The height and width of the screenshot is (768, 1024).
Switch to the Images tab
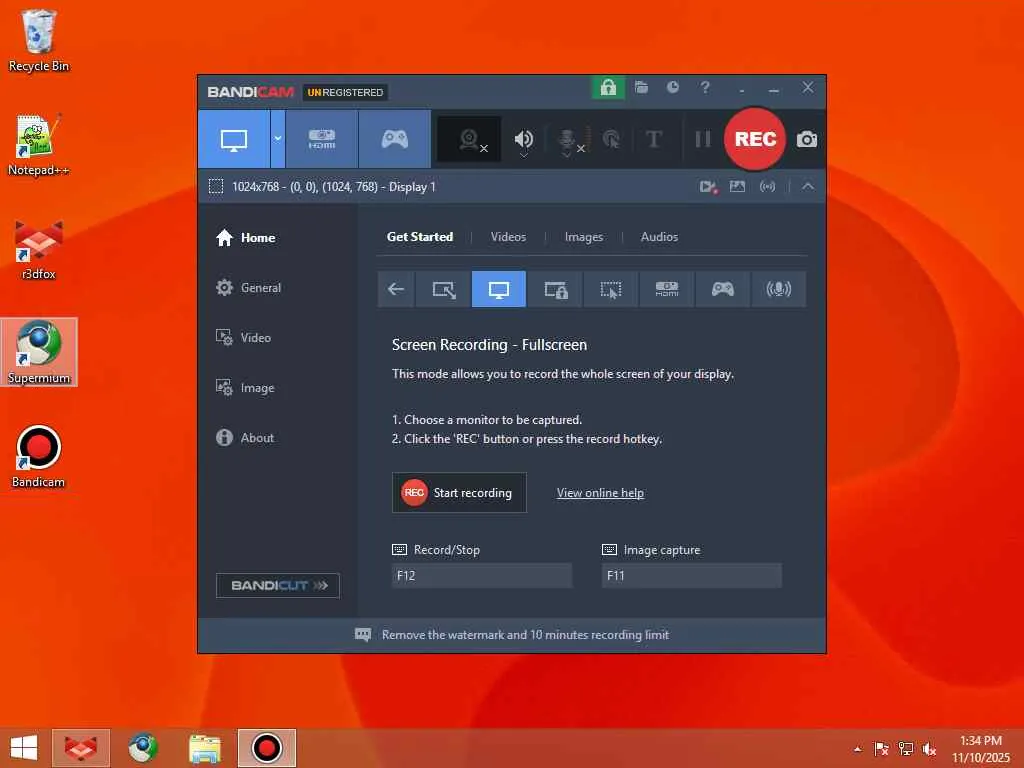point(584,237)
